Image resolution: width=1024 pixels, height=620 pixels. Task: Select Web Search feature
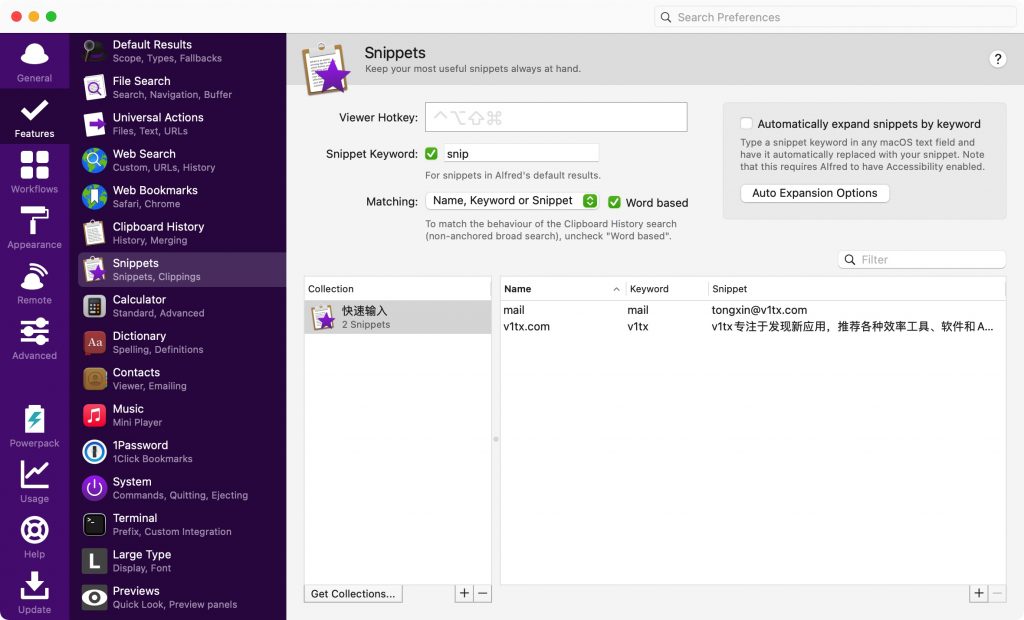pos(182,160)
